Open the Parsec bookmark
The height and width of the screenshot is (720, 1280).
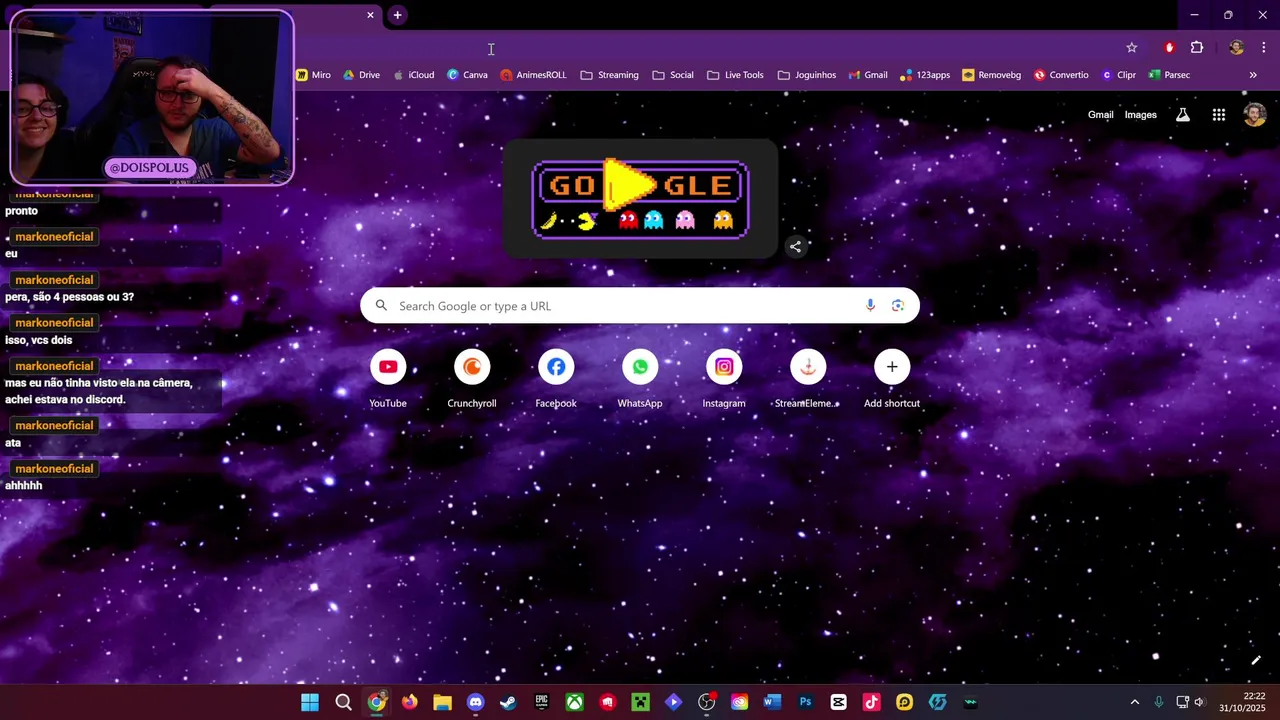click(x=1169, y=75)
